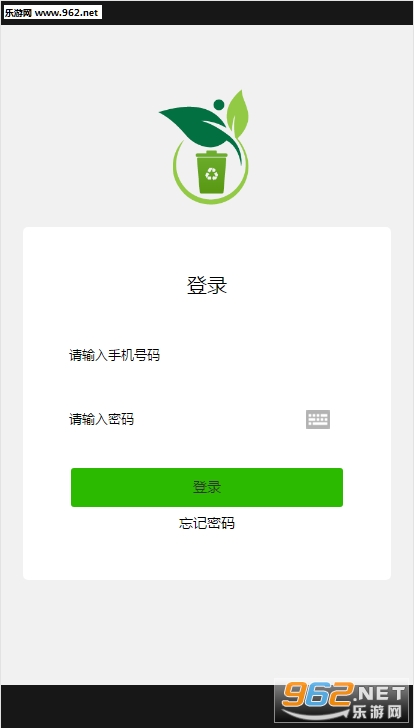
Task: Click the gray background below login card
Action: coord(207,631)
